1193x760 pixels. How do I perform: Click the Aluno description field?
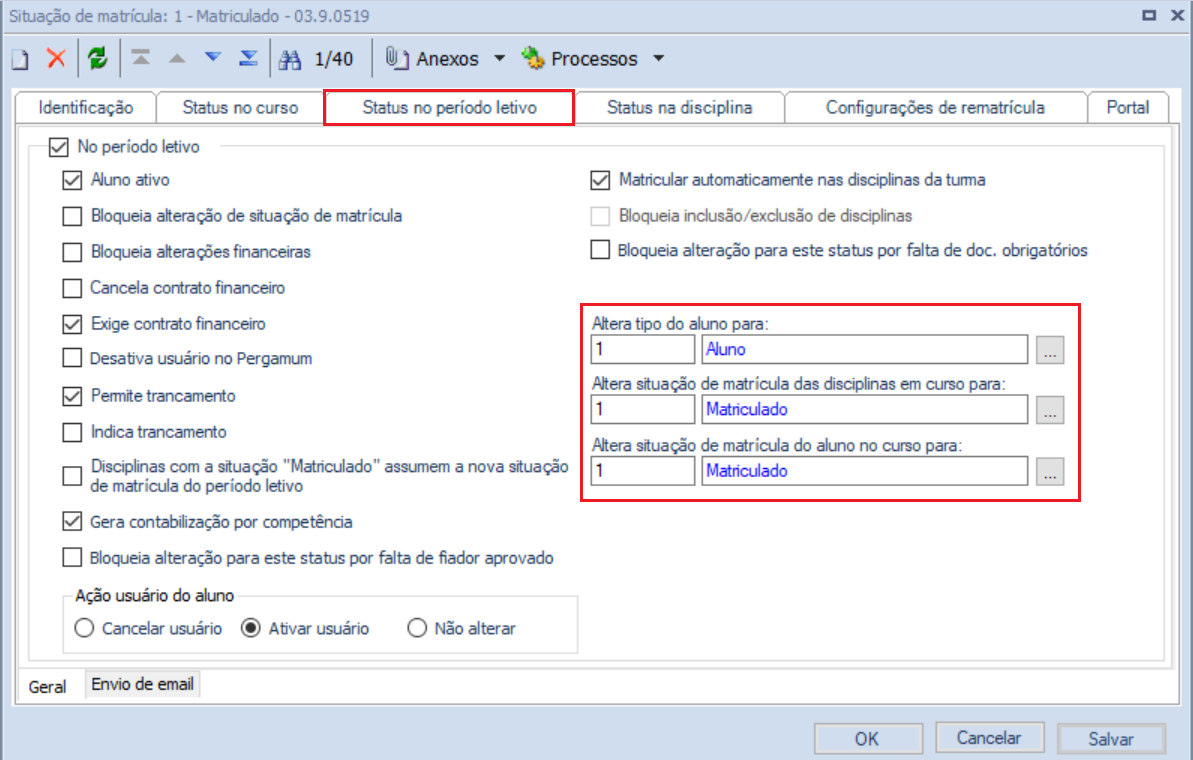click(864, 350)
